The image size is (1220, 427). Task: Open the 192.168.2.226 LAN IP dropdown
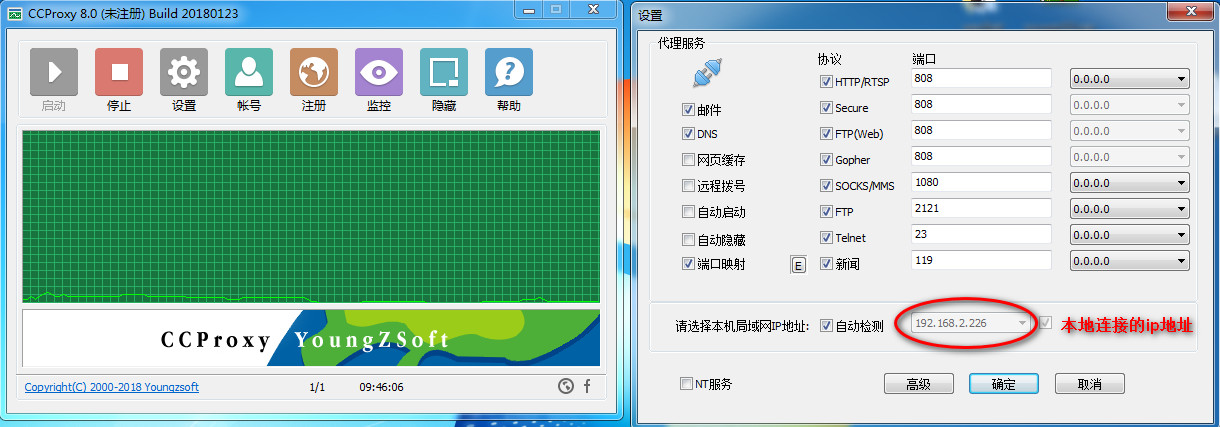tap(970, 323)
